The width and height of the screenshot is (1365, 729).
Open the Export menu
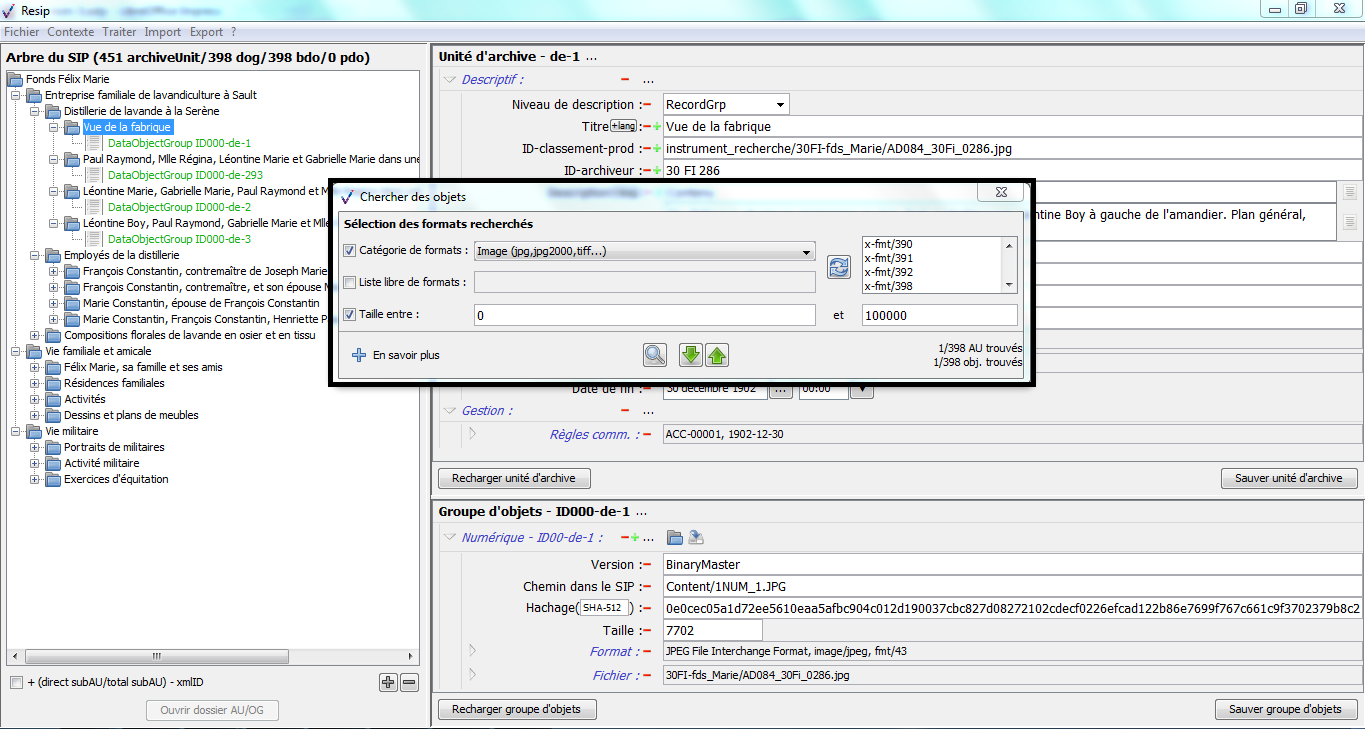(206, 32)
